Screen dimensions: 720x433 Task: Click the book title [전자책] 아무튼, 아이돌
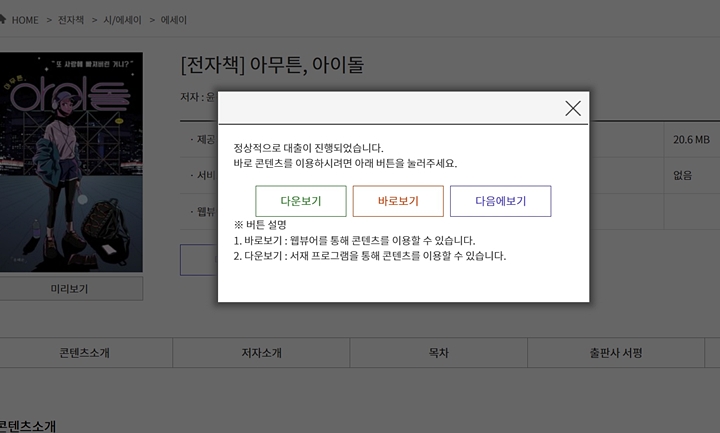click(x=272, y=64)
